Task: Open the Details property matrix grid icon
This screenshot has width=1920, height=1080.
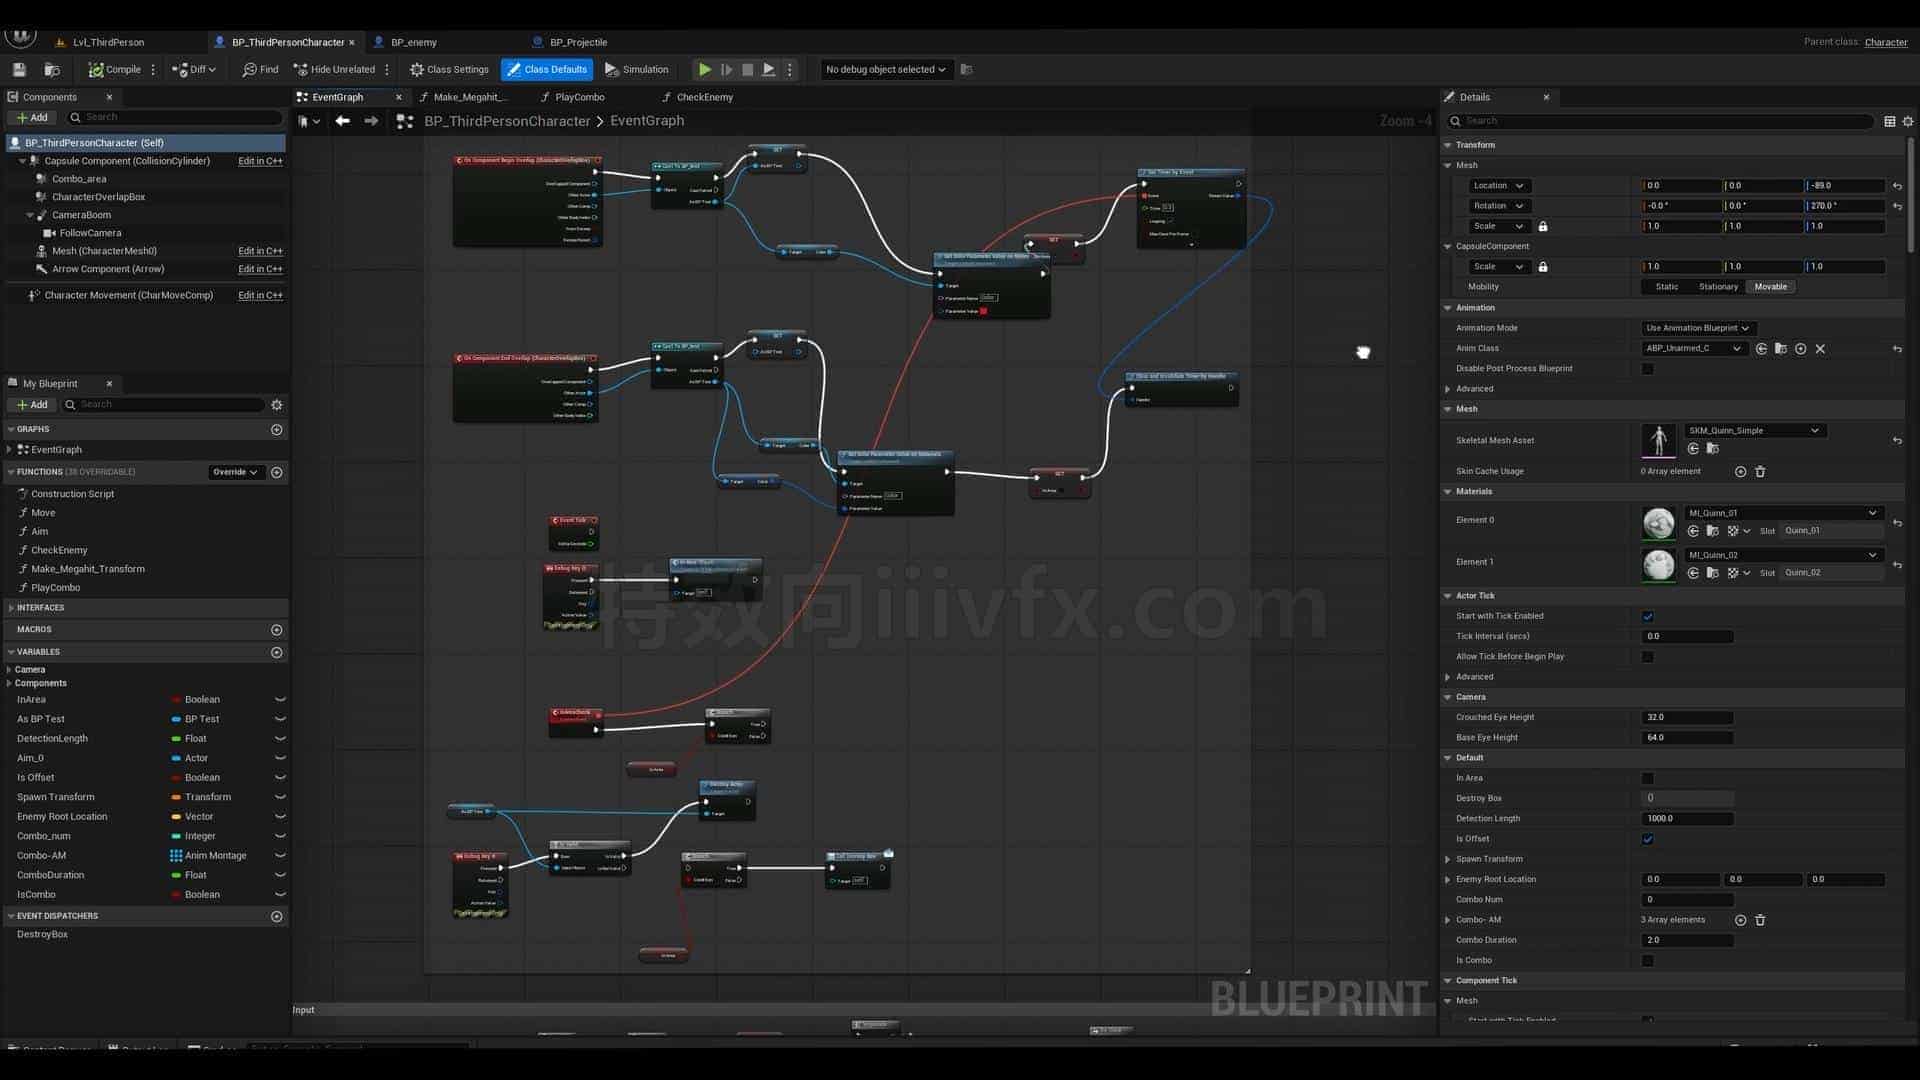Action: coord(1890,121)
